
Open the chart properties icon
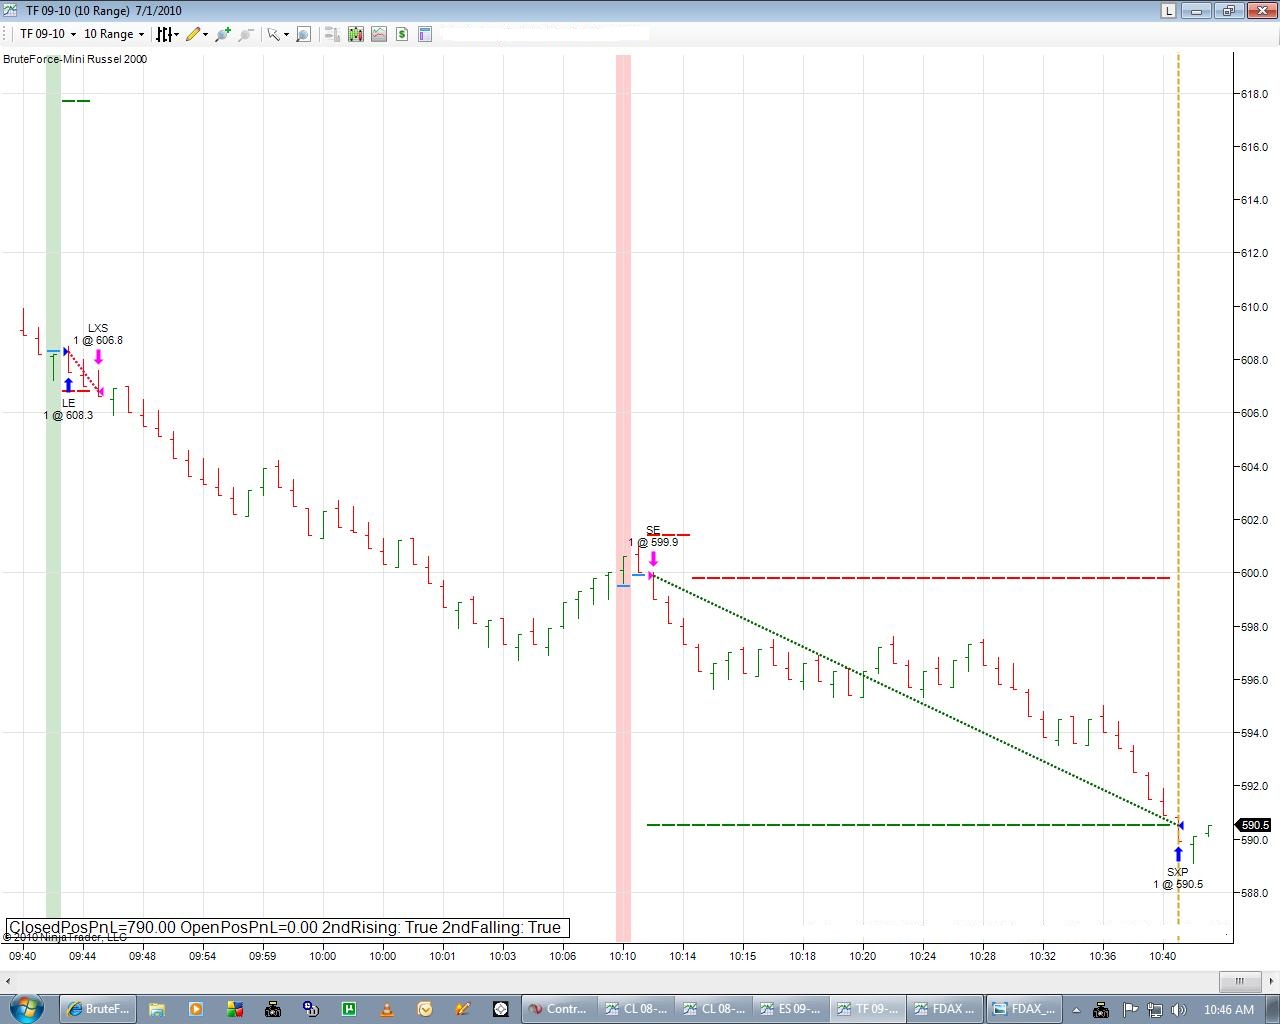pos(425,34)
